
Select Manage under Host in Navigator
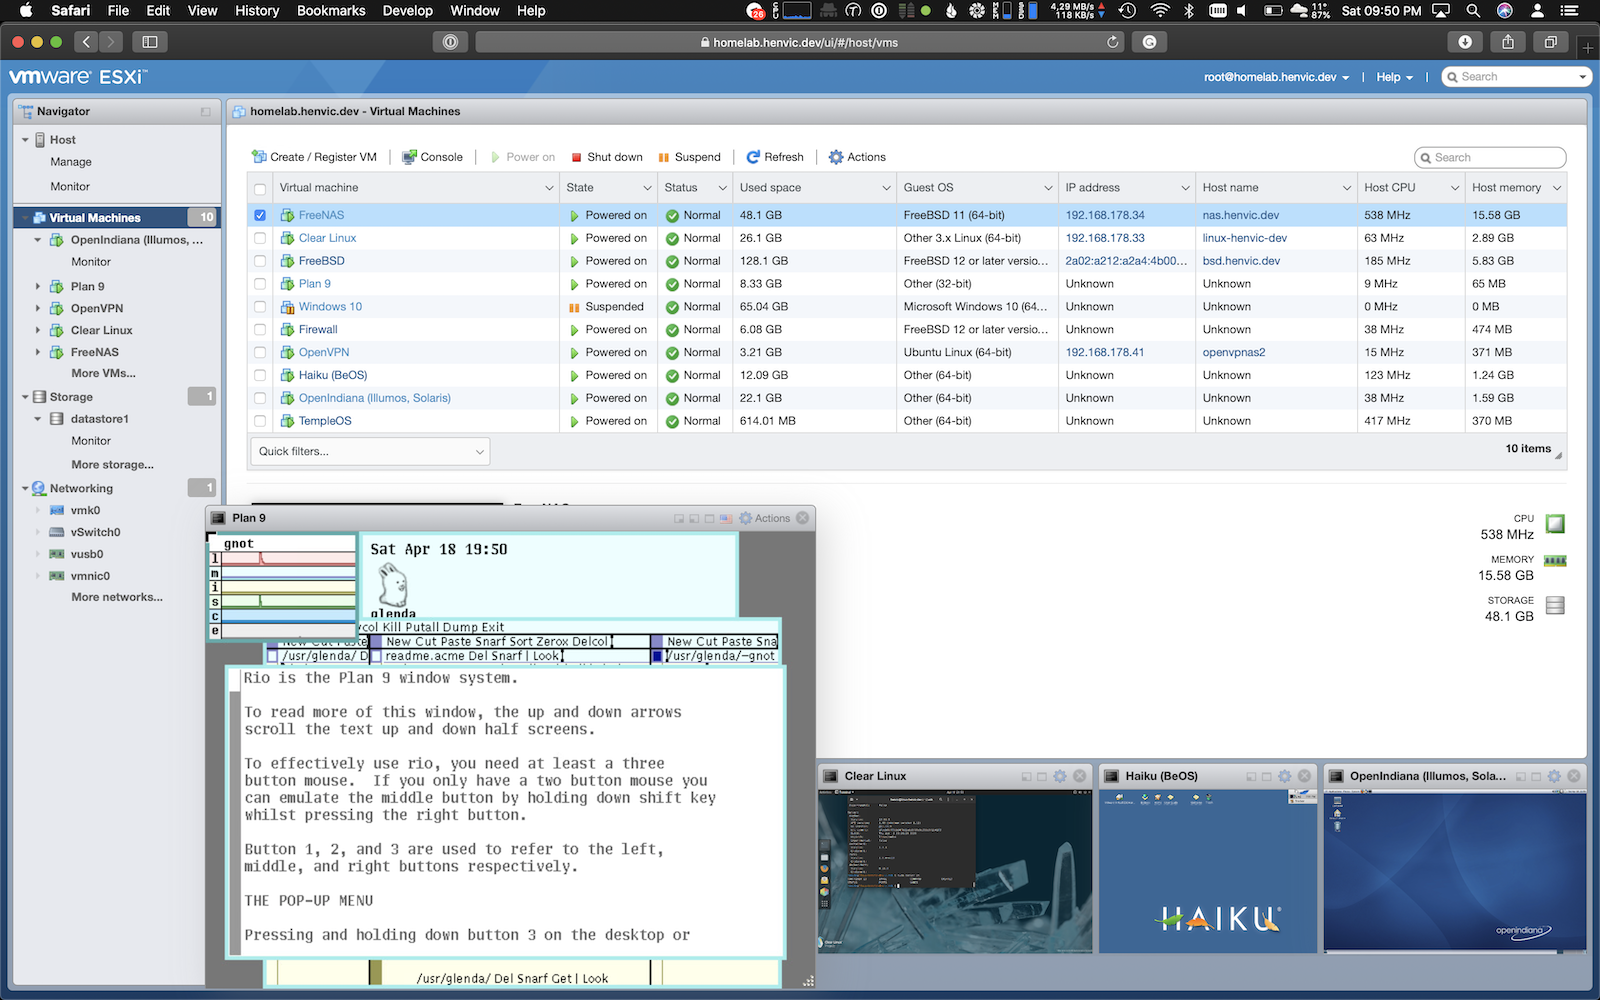(x=71, y=162)
